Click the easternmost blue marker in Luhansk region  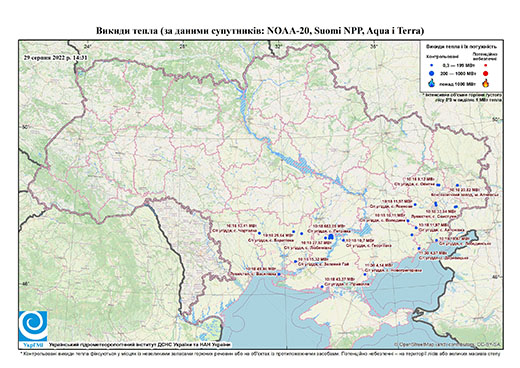[x=458, y=185]
